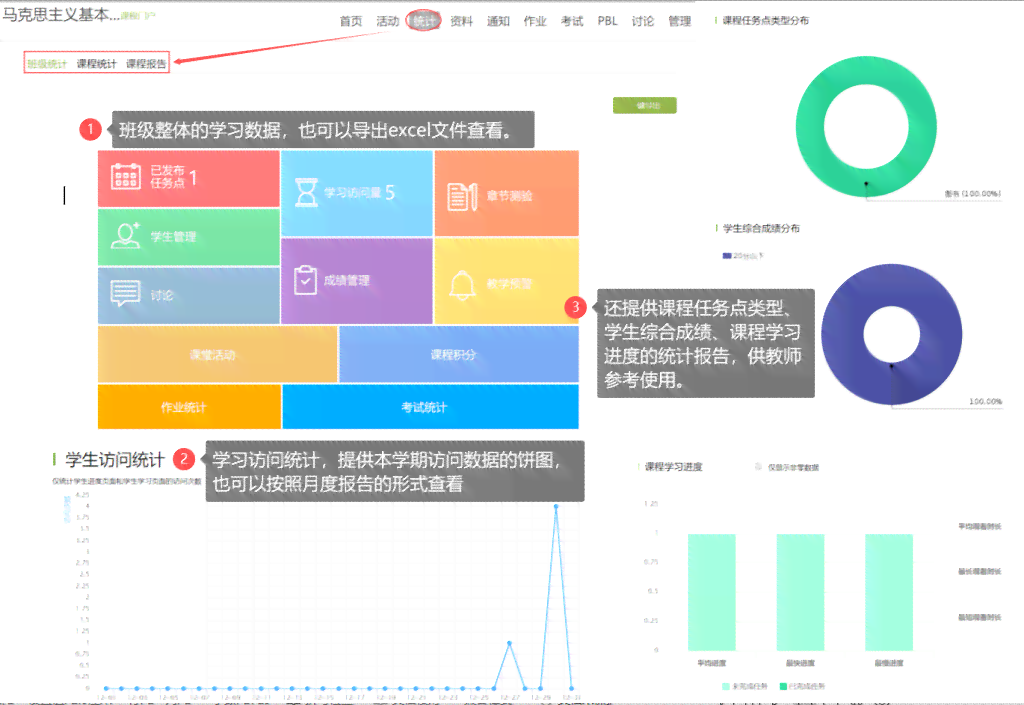Click the clipboard icon for 成绩管理
Viewport: 1024px width, 705px height.
click(305, 280)
